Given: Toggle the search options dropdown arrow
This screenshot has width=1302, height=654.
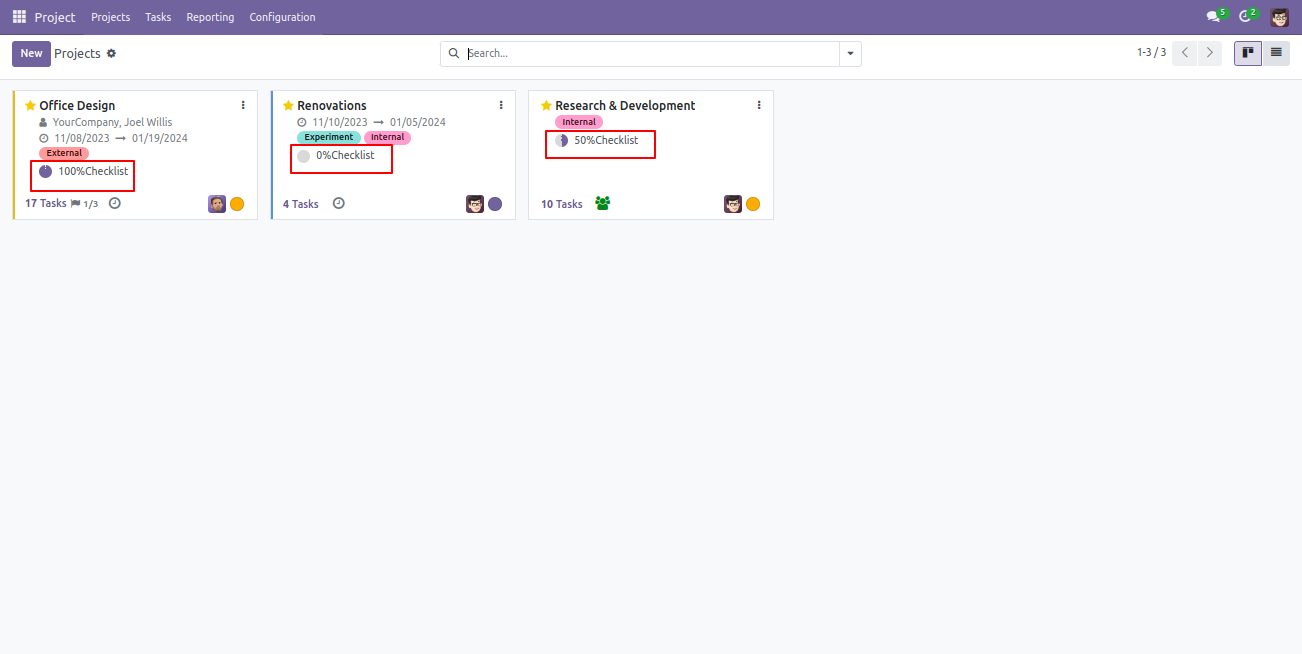Looking at the screenshot, I should coord(850,54).
